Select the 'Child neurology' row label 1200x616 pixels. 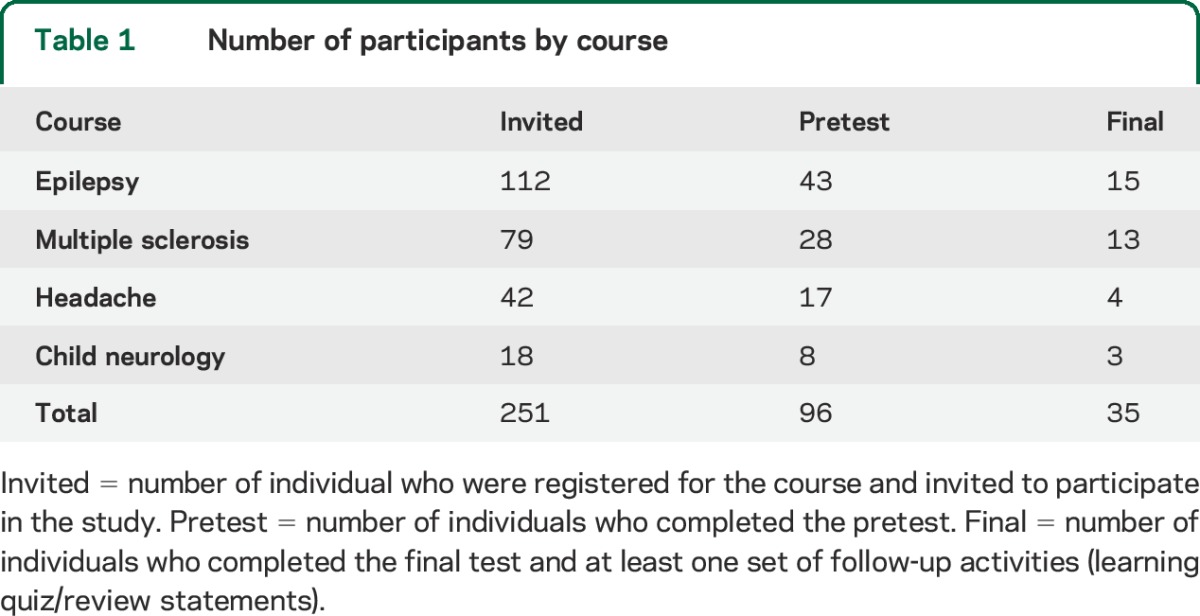coord(130,356)
